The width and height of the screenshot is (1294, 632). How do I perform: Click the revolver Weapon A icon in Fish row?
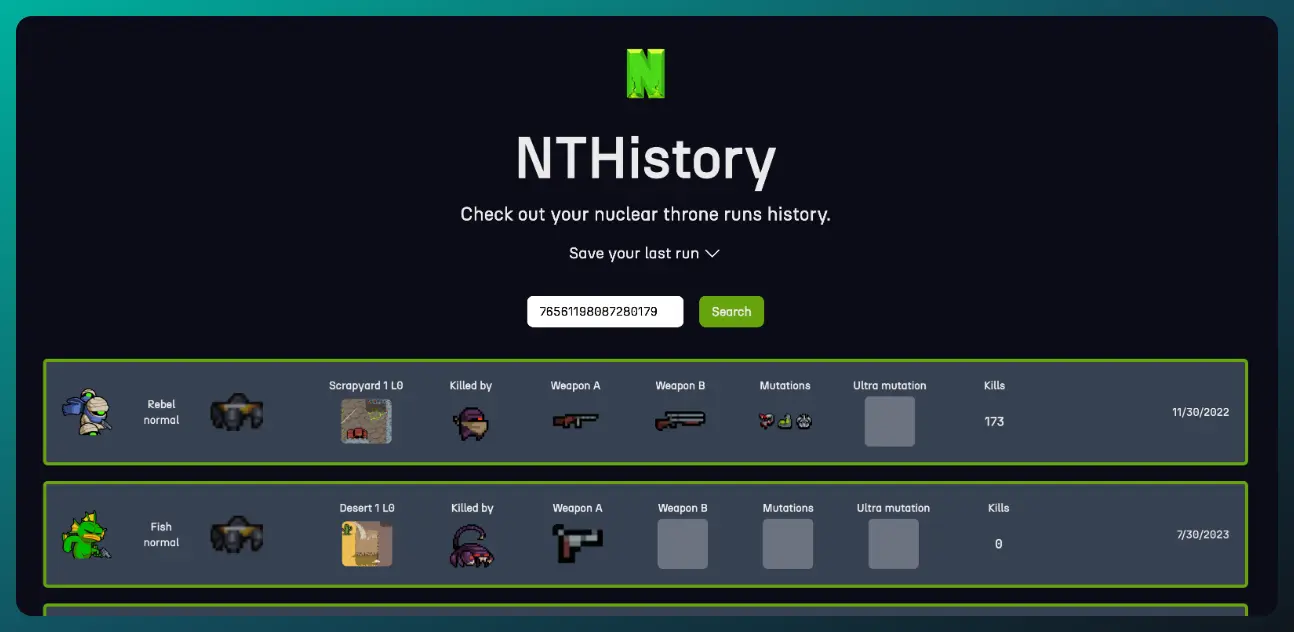point(578,544)
